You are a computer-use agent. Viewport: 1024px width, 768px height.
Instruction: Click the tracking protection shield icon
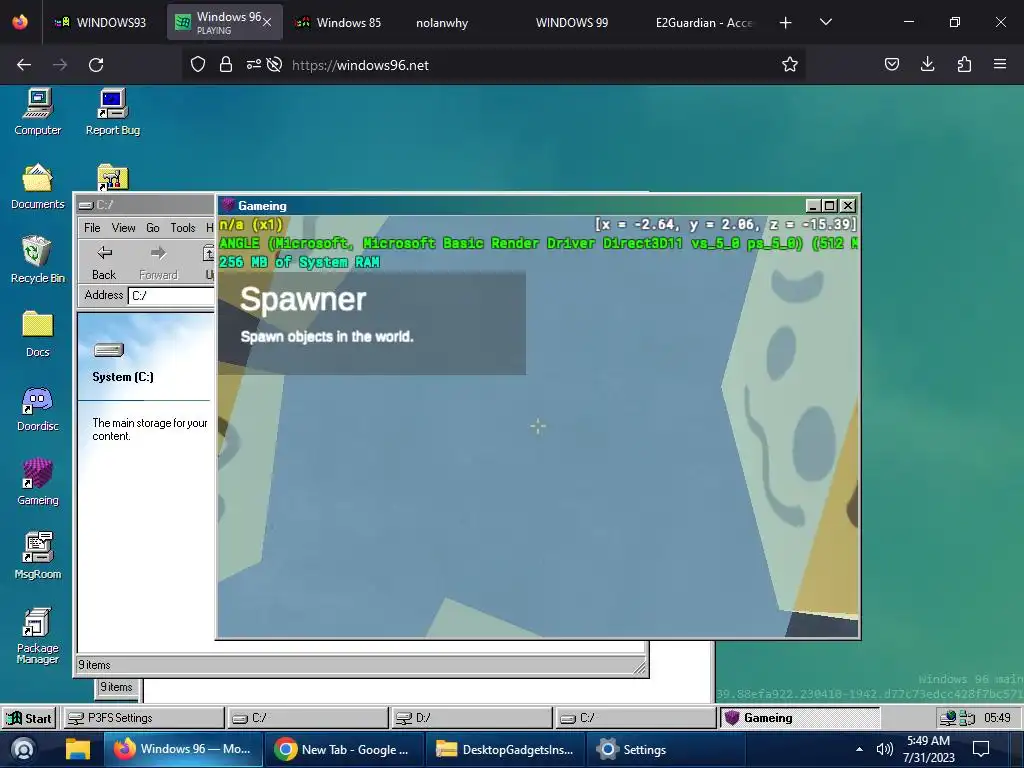pos(198,64)
